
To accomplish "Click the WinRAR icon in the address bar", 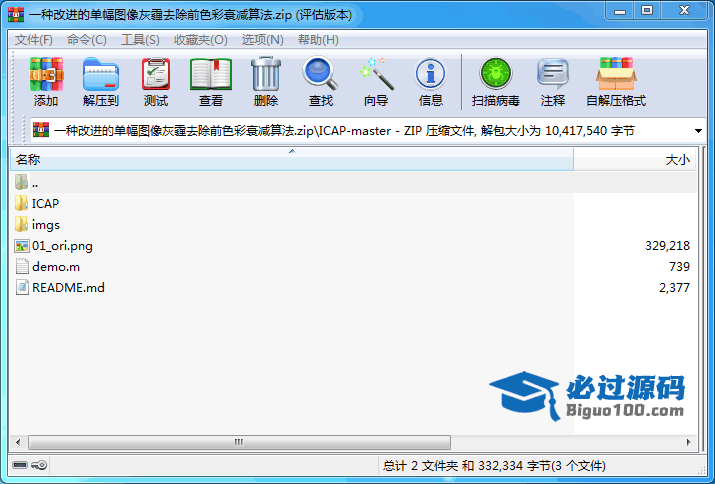I will tap(41, 130).
